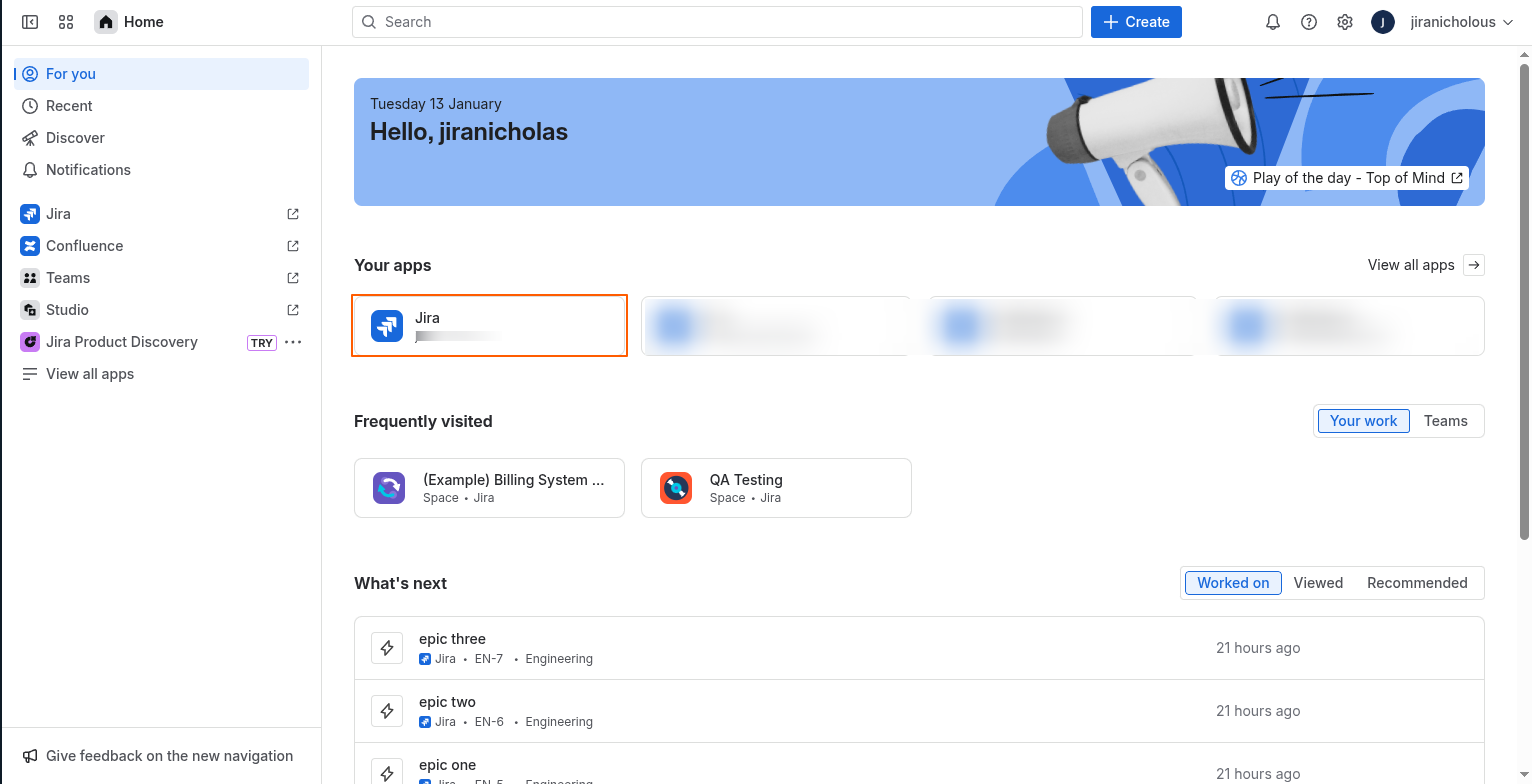Switch to the Recommended tab

1417,582
